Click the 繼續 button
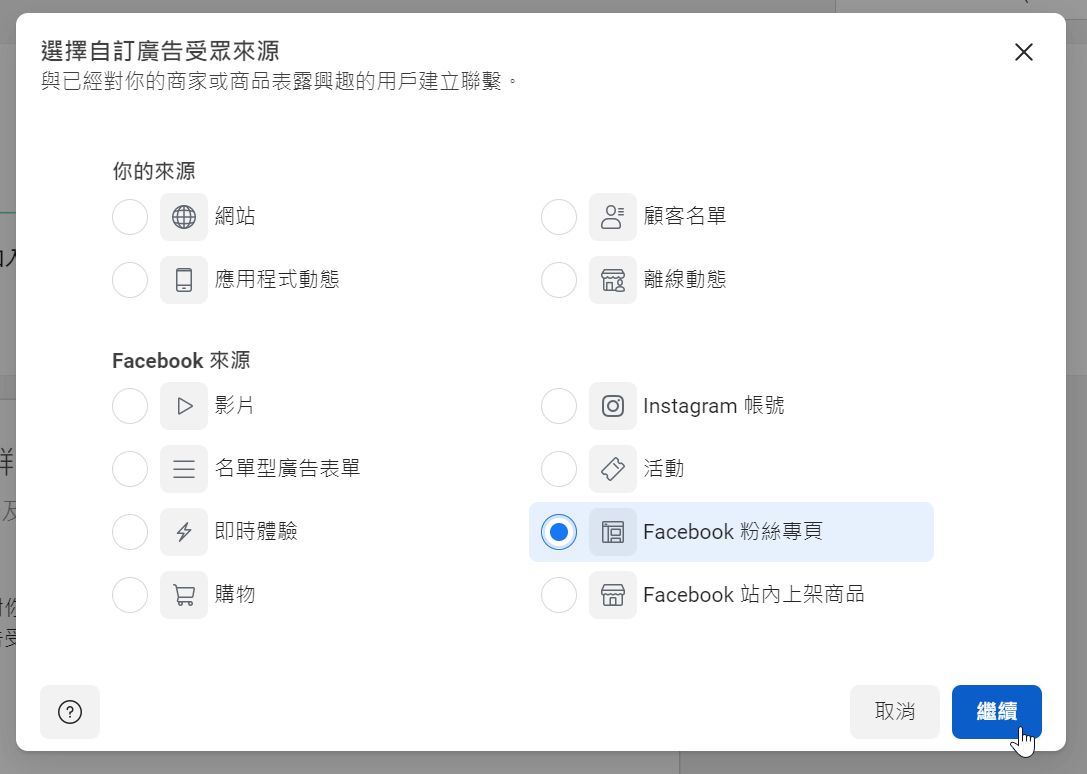The height and width of the screenshot is (774, 1087). [996, 712]
